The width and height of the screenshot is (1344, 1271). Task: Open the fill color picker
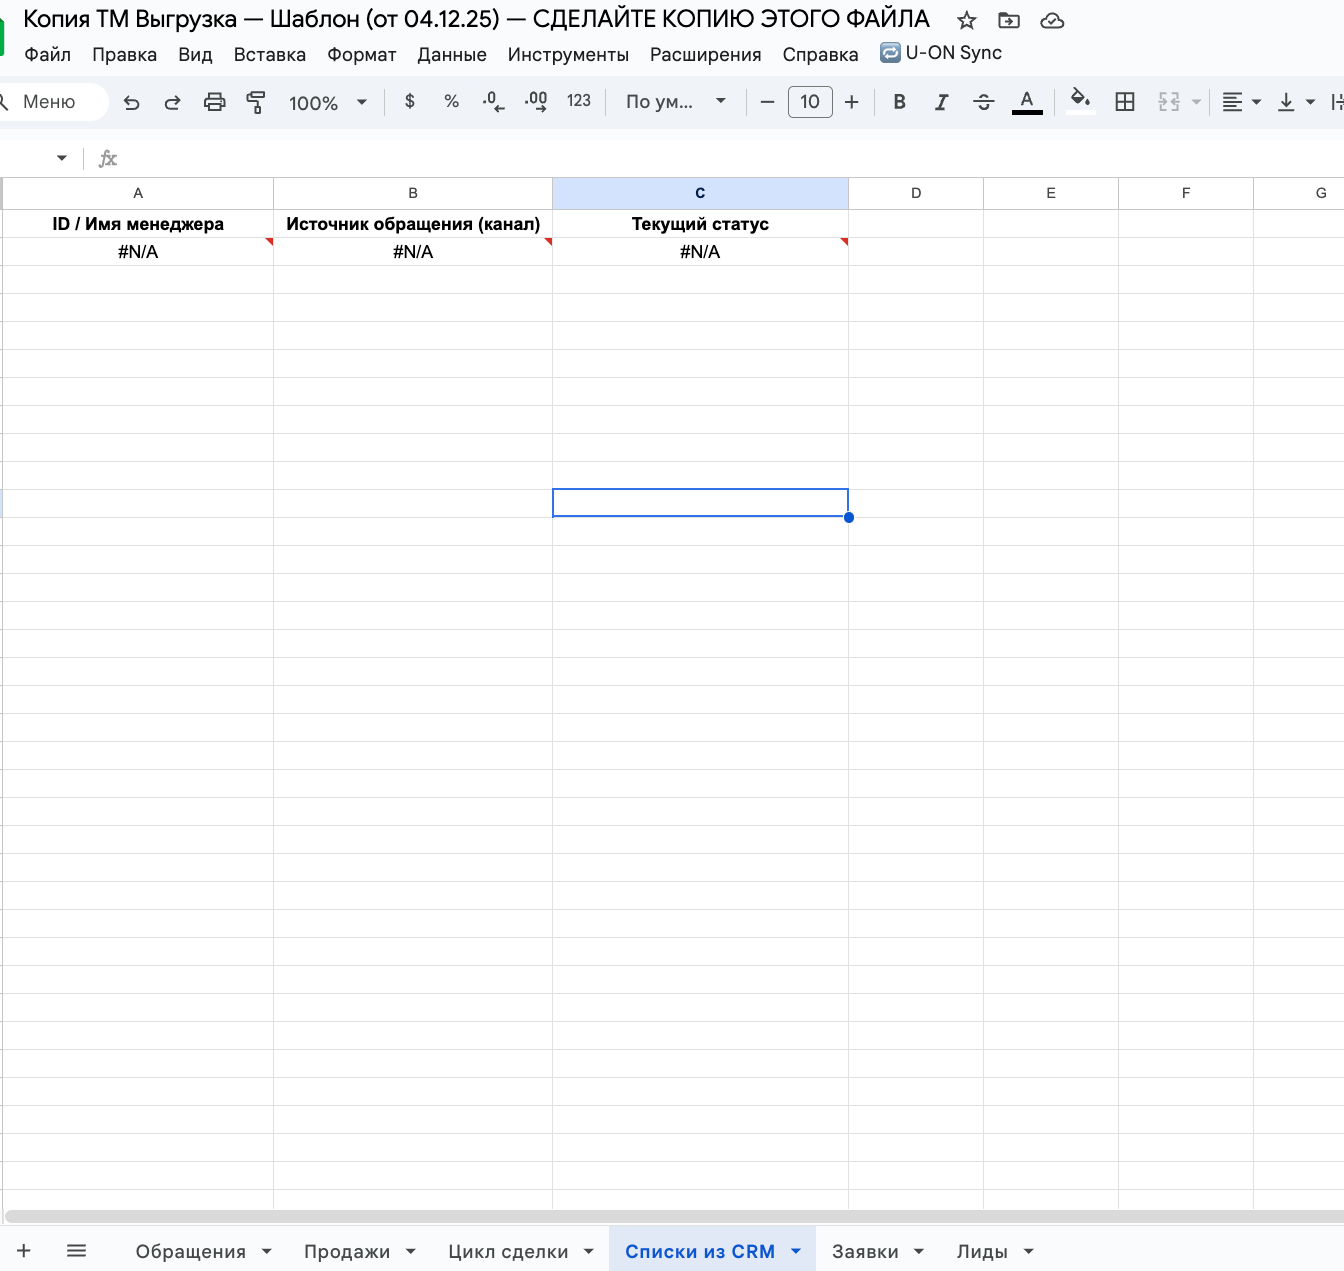1080,102
